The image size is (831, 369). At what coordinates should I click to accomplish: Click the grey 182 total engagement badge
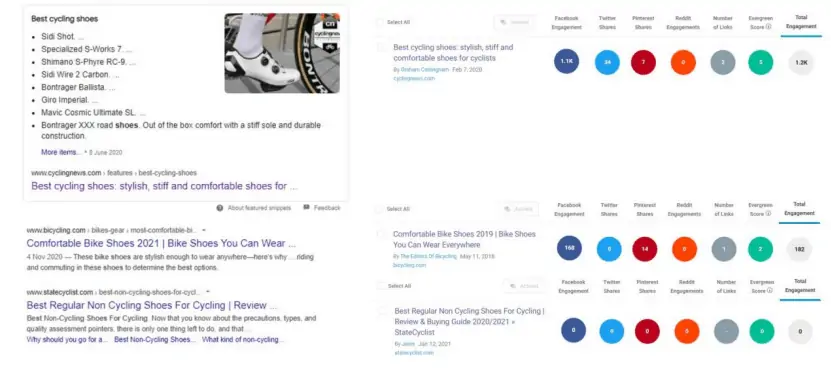pos(799,249)
